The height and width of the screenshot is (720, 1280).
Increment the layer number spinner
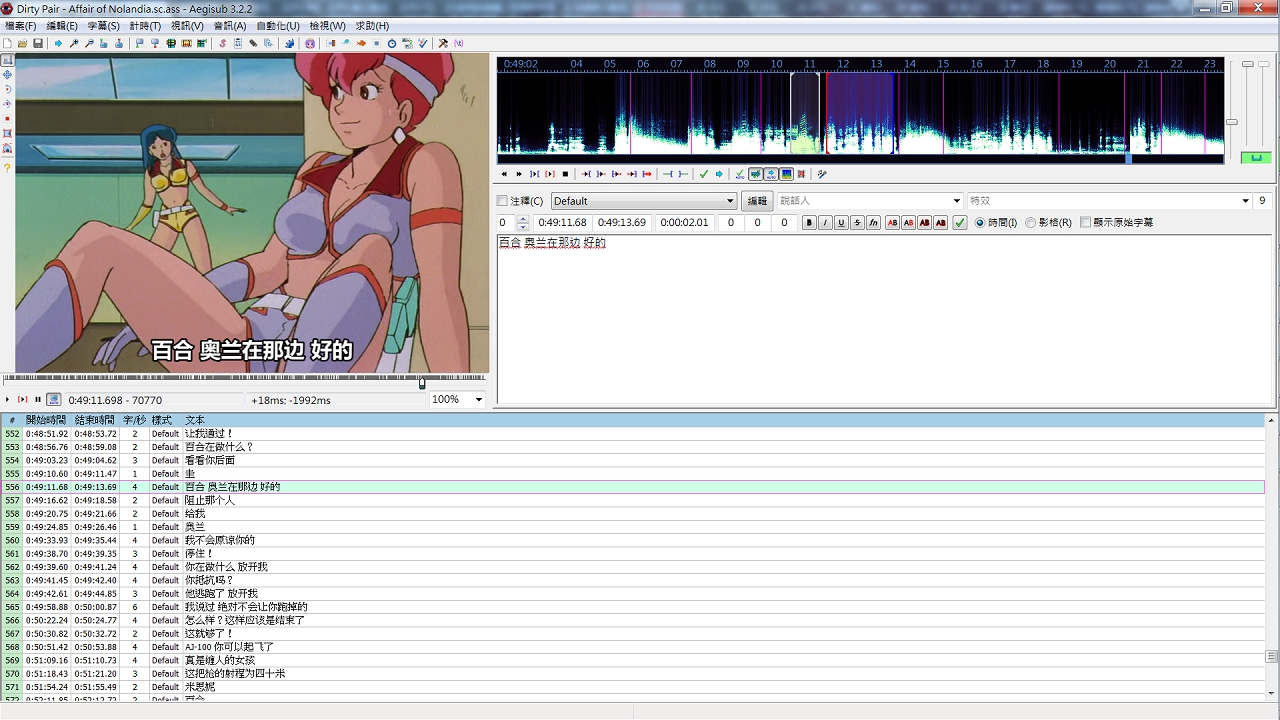pos(523,219)
